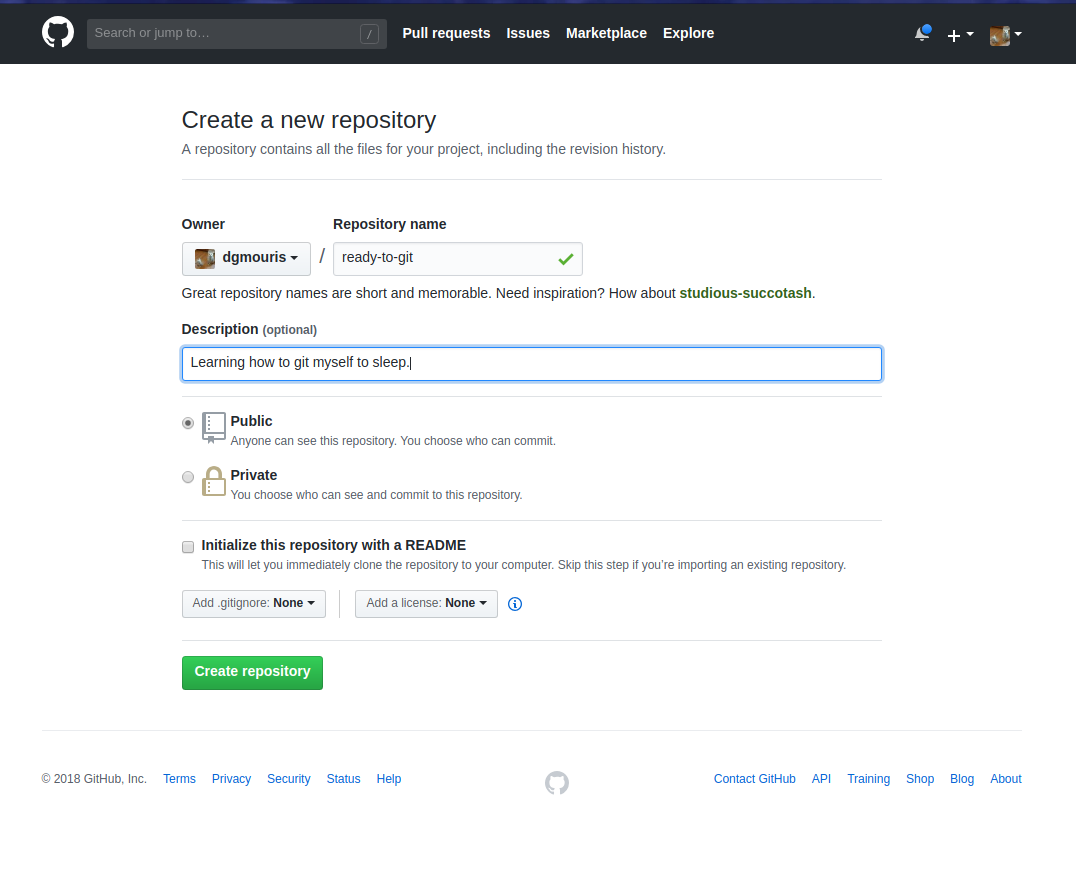
Task: Click the slash shortcut icon in search
Action: pyautogui.click(x=369, y=34)
